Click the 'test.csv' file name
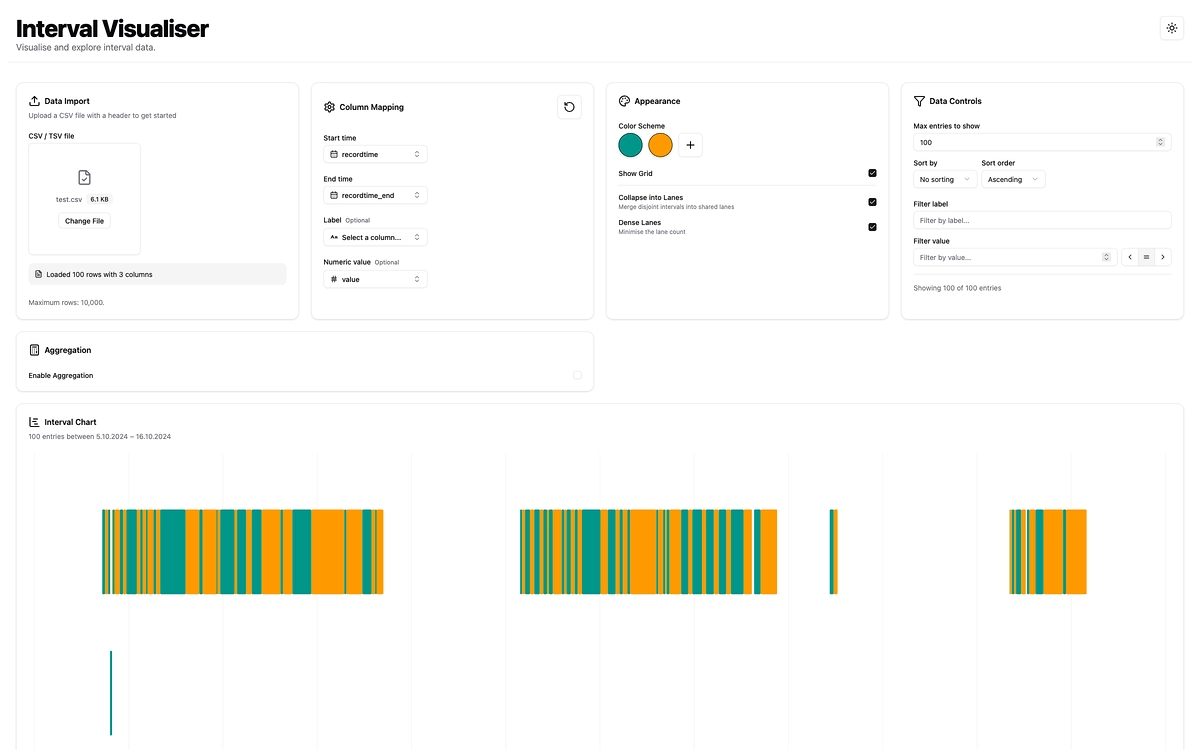The width and height of the screenshot is (1200, 750). tap(69, 199)
